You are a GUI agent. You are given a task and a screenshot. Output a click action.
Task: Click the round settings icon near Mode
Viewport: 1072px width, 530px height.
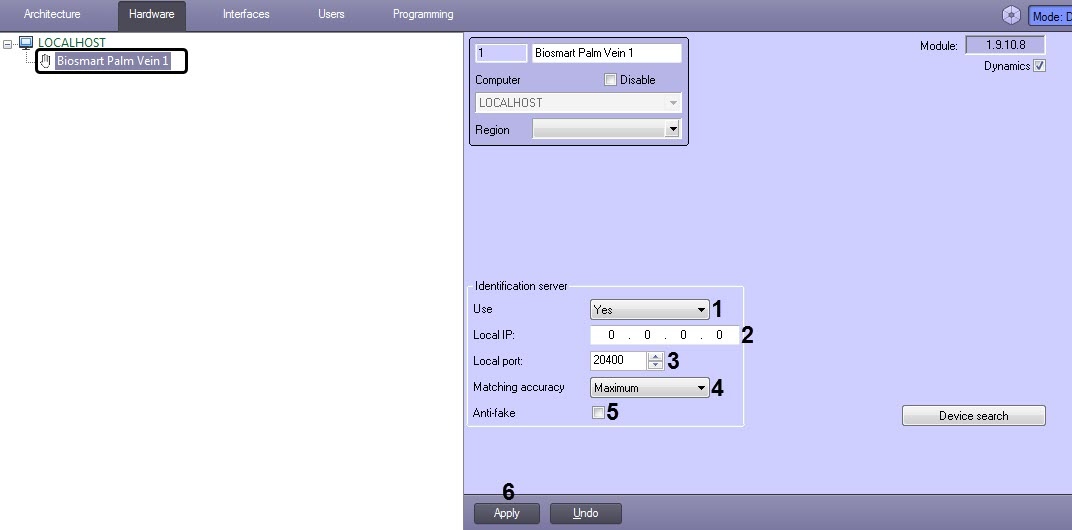point(1011,15)
